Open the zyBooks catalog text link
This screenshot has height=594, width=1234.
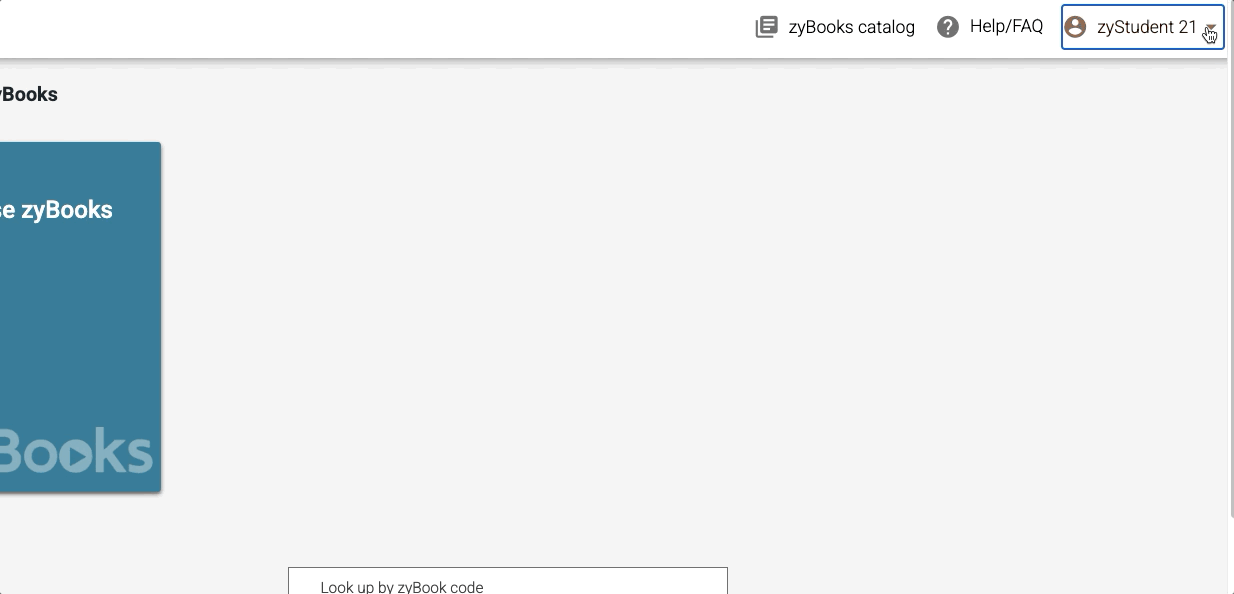pos(851,27)
